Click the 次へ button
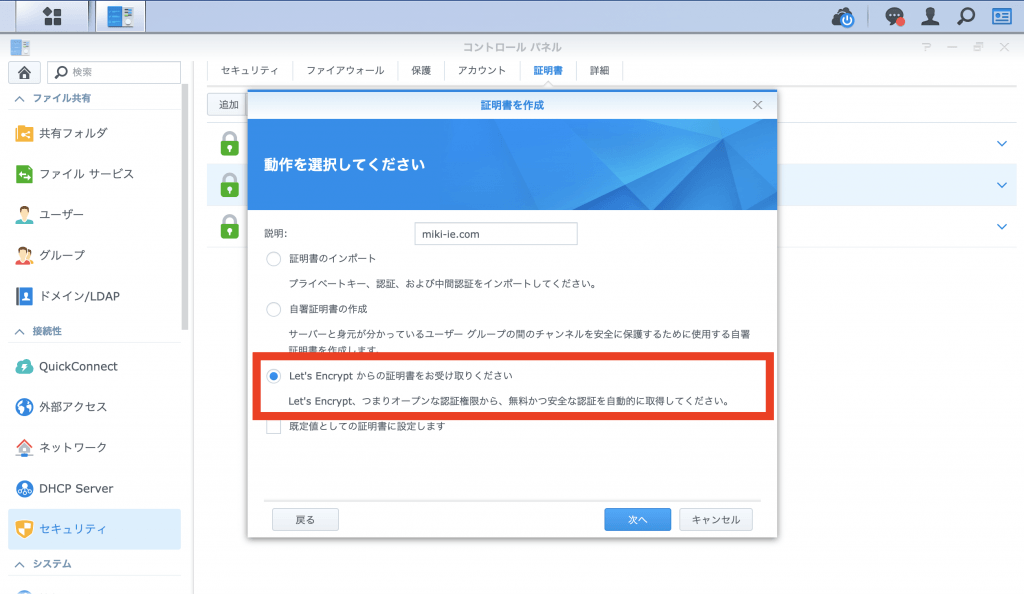The image size is (1024, 594). [x=637, y=520]
